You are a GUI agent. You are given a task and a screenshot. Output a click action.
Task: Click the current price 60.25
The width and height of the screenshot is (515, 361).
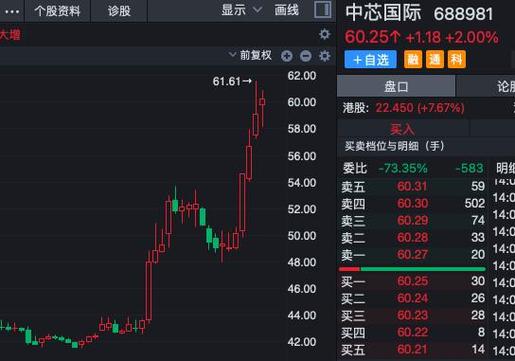pos(367,37)
